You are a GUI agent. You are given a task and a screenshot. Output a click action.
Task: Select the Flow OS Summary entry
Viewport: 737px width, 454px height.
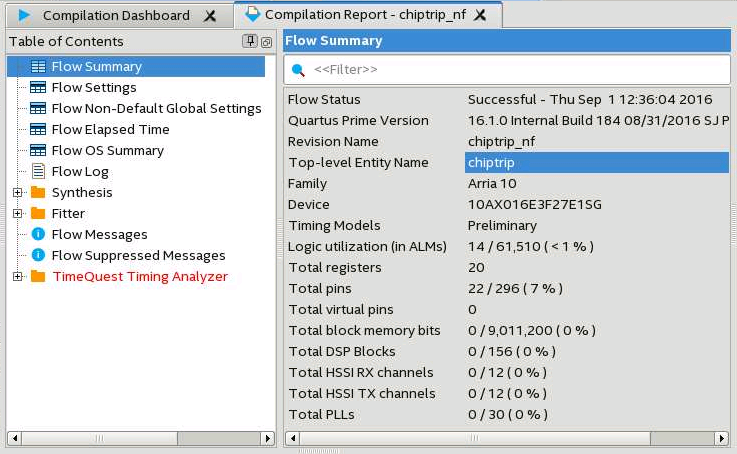click(107, 150)
